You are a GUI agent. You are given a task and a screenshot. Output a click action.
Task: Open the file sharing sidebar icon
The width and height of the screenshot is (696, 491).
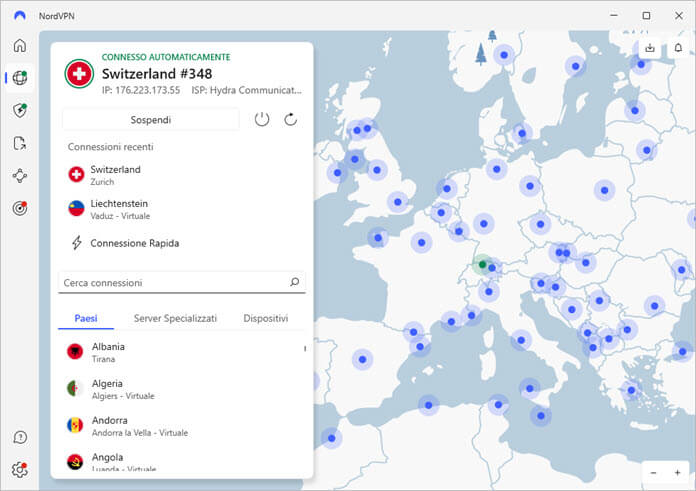(x=20, y=143)
